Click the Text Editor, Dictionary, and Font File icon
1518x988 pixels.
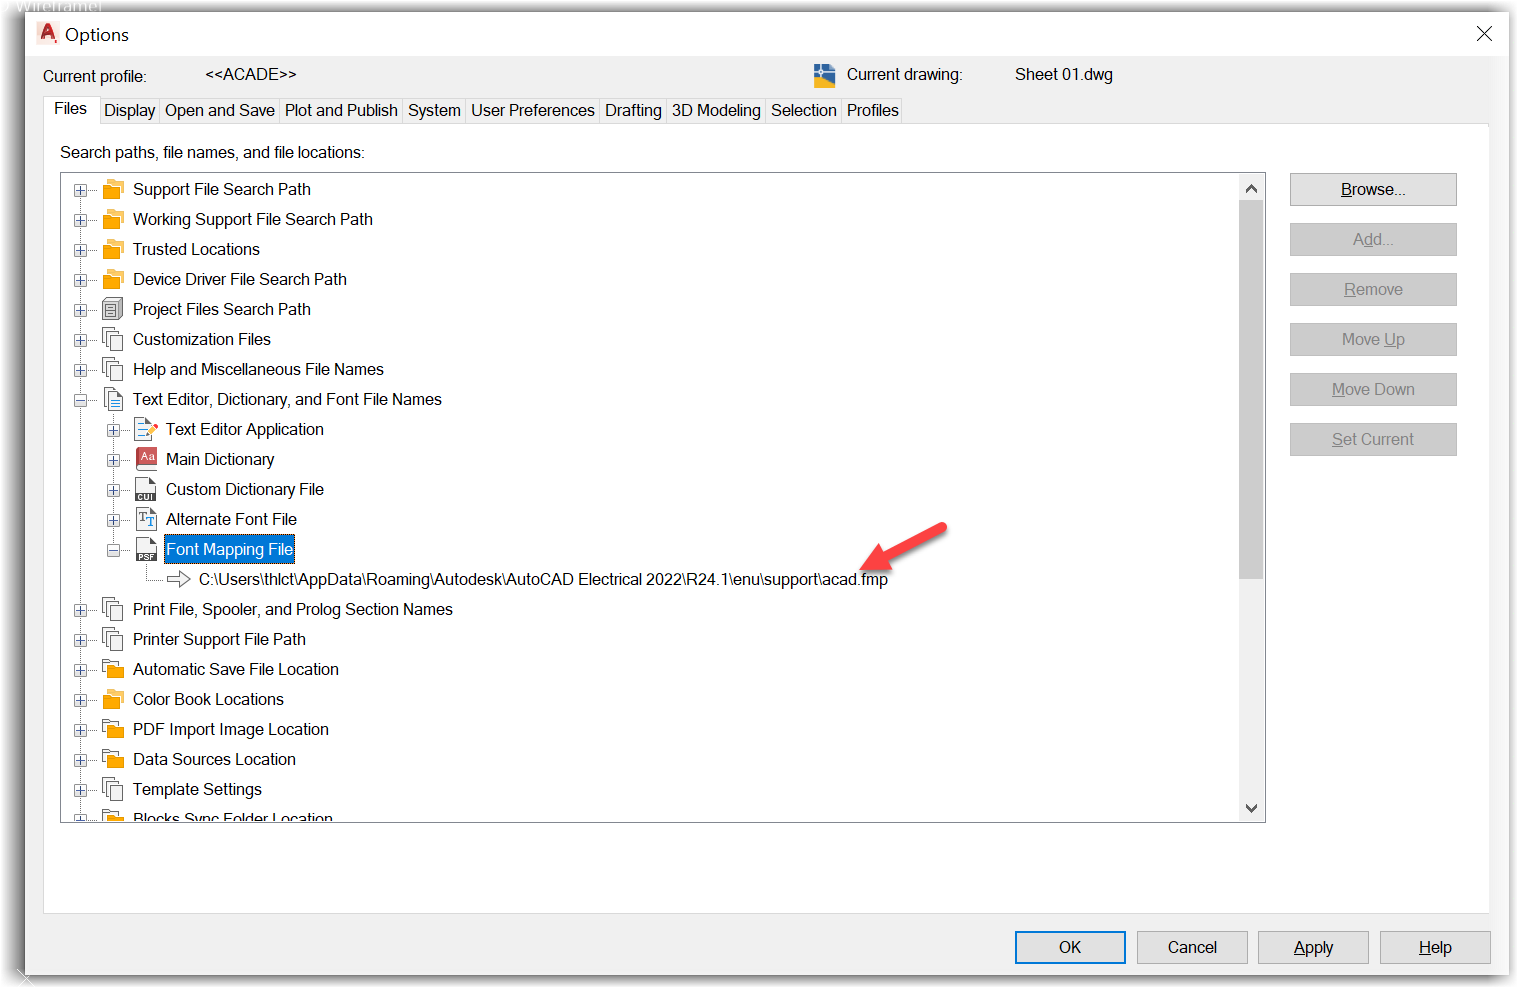[113, 399]
